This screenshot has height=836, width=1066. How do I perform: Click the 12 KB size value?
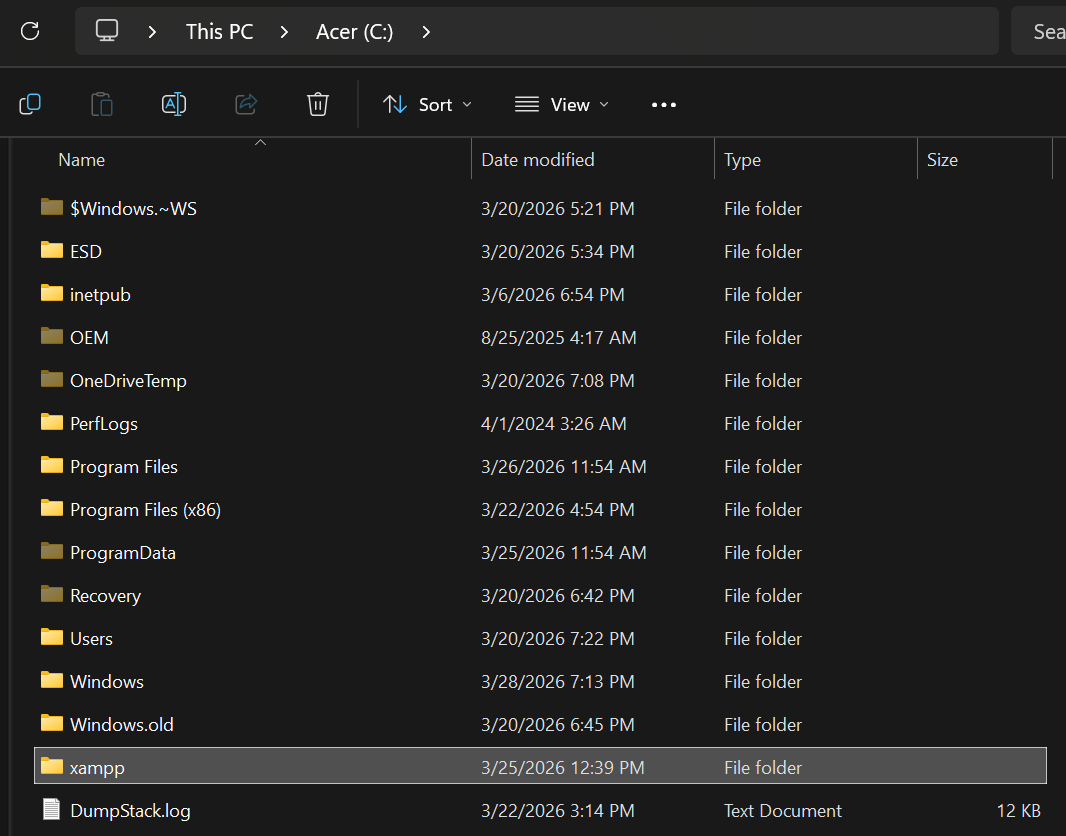(1018, 810)
